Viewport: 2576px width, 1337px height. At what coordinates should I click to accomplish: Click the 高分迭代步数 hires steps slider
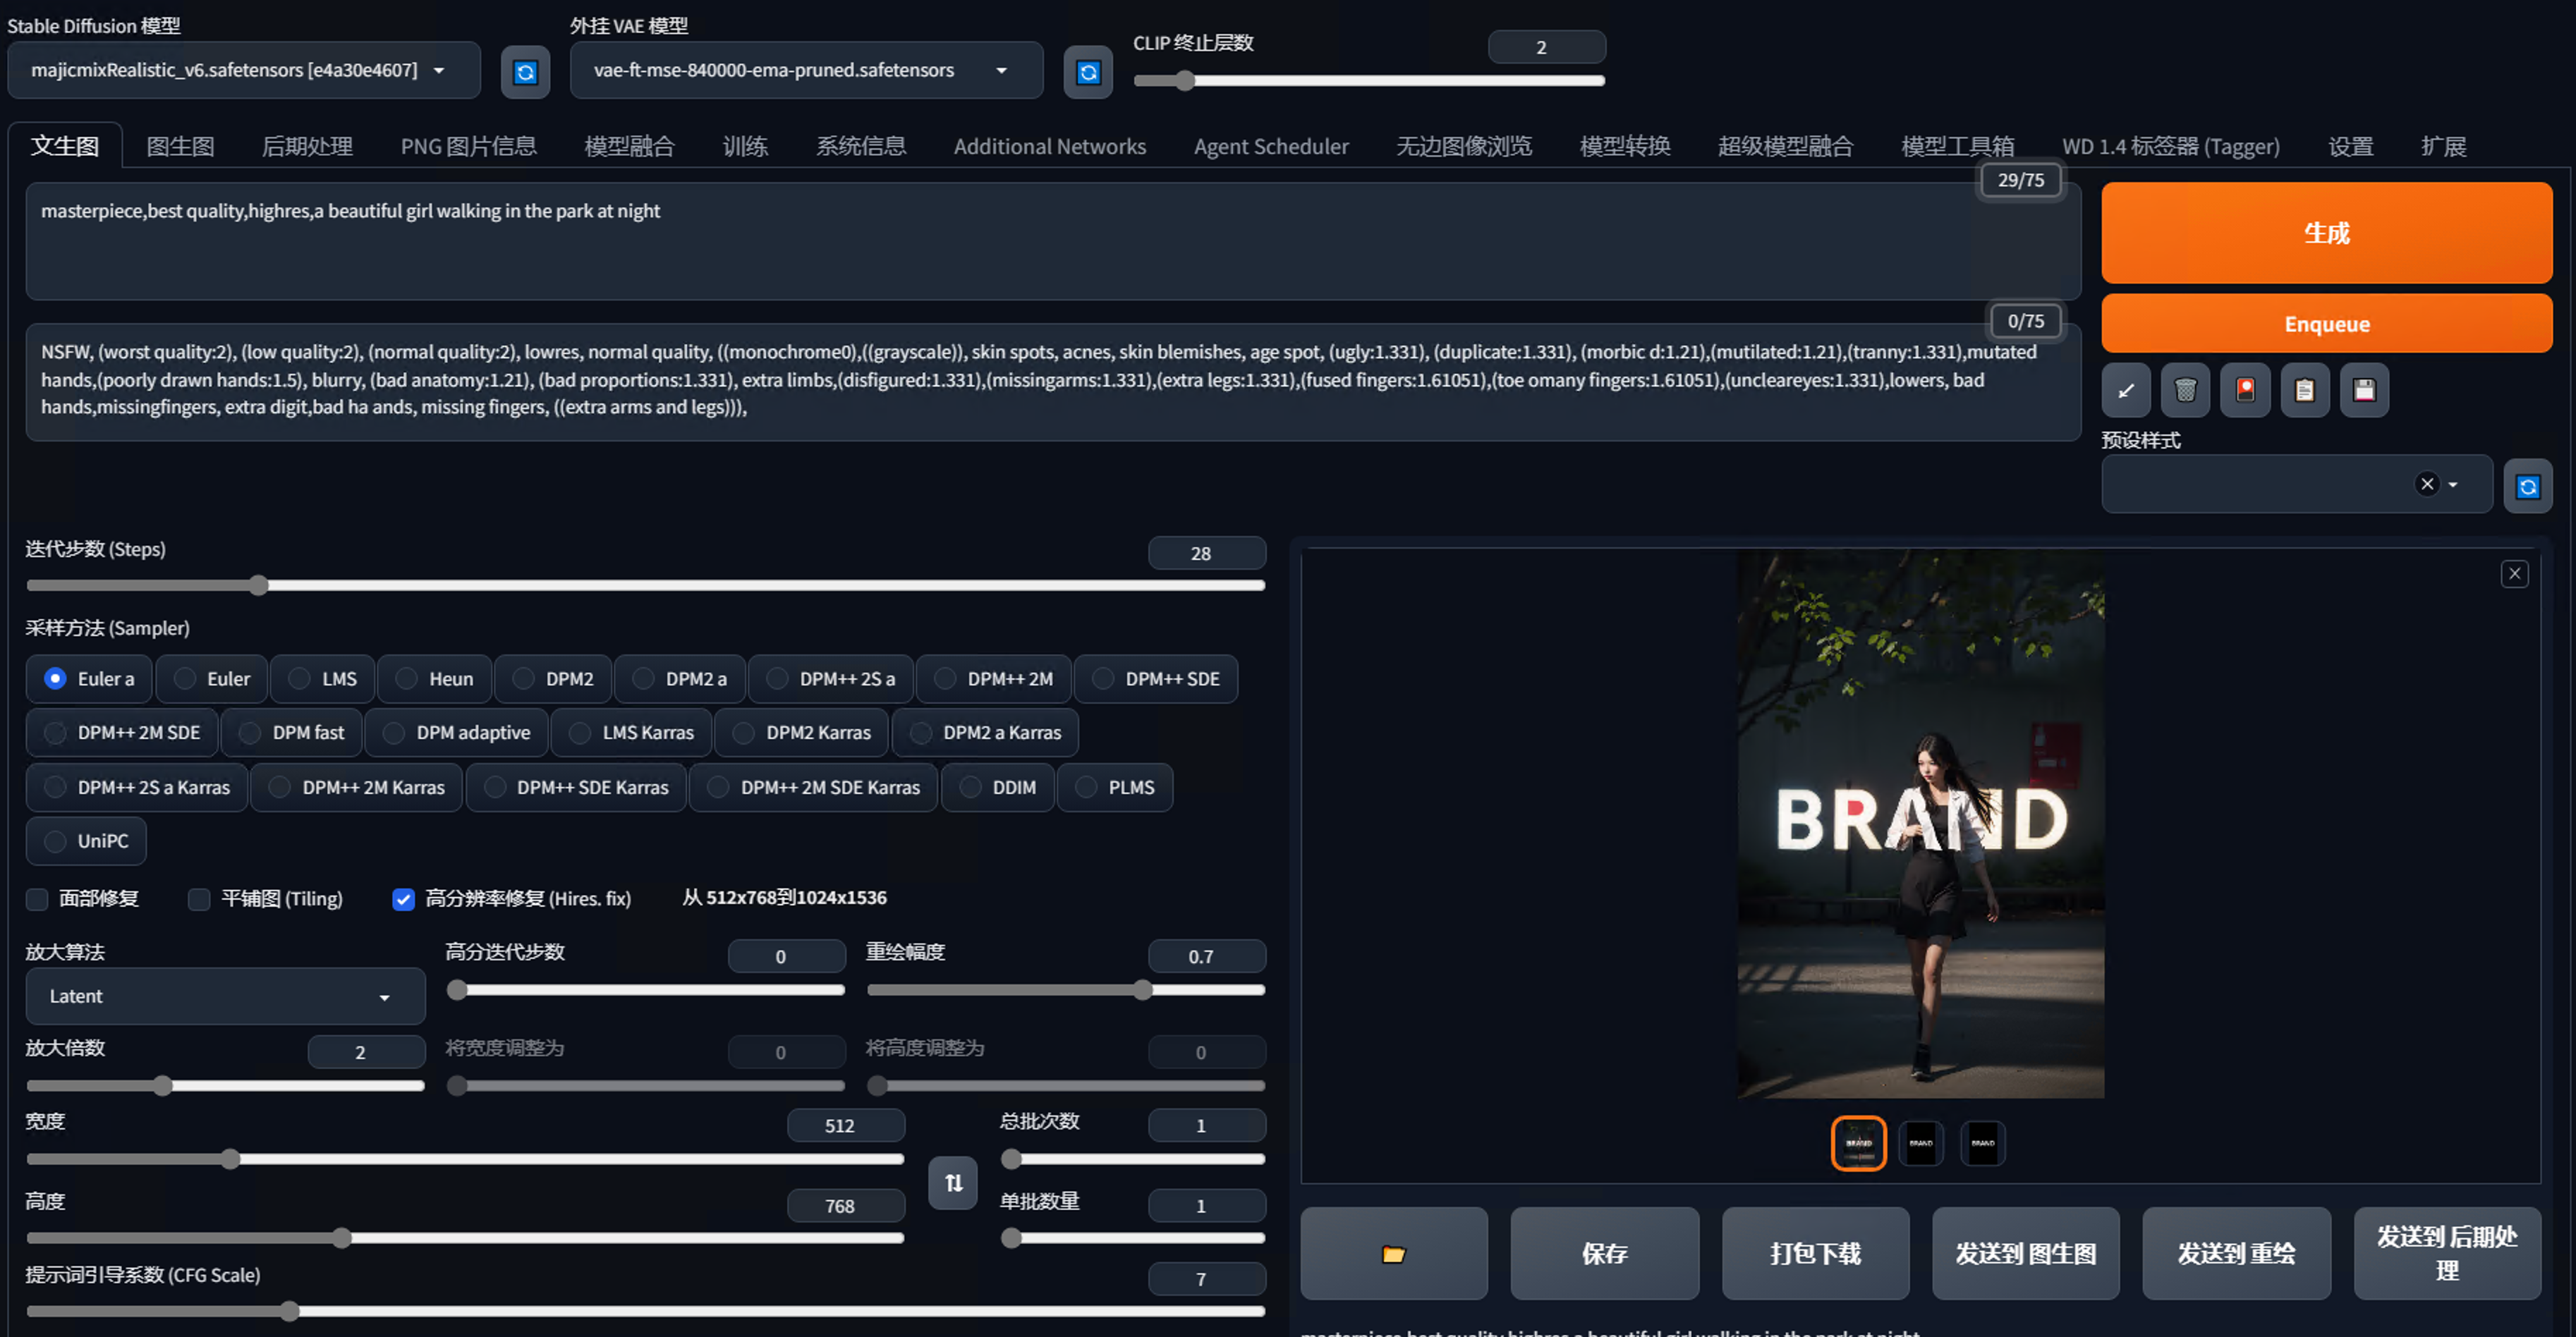[x=646, y=990]
